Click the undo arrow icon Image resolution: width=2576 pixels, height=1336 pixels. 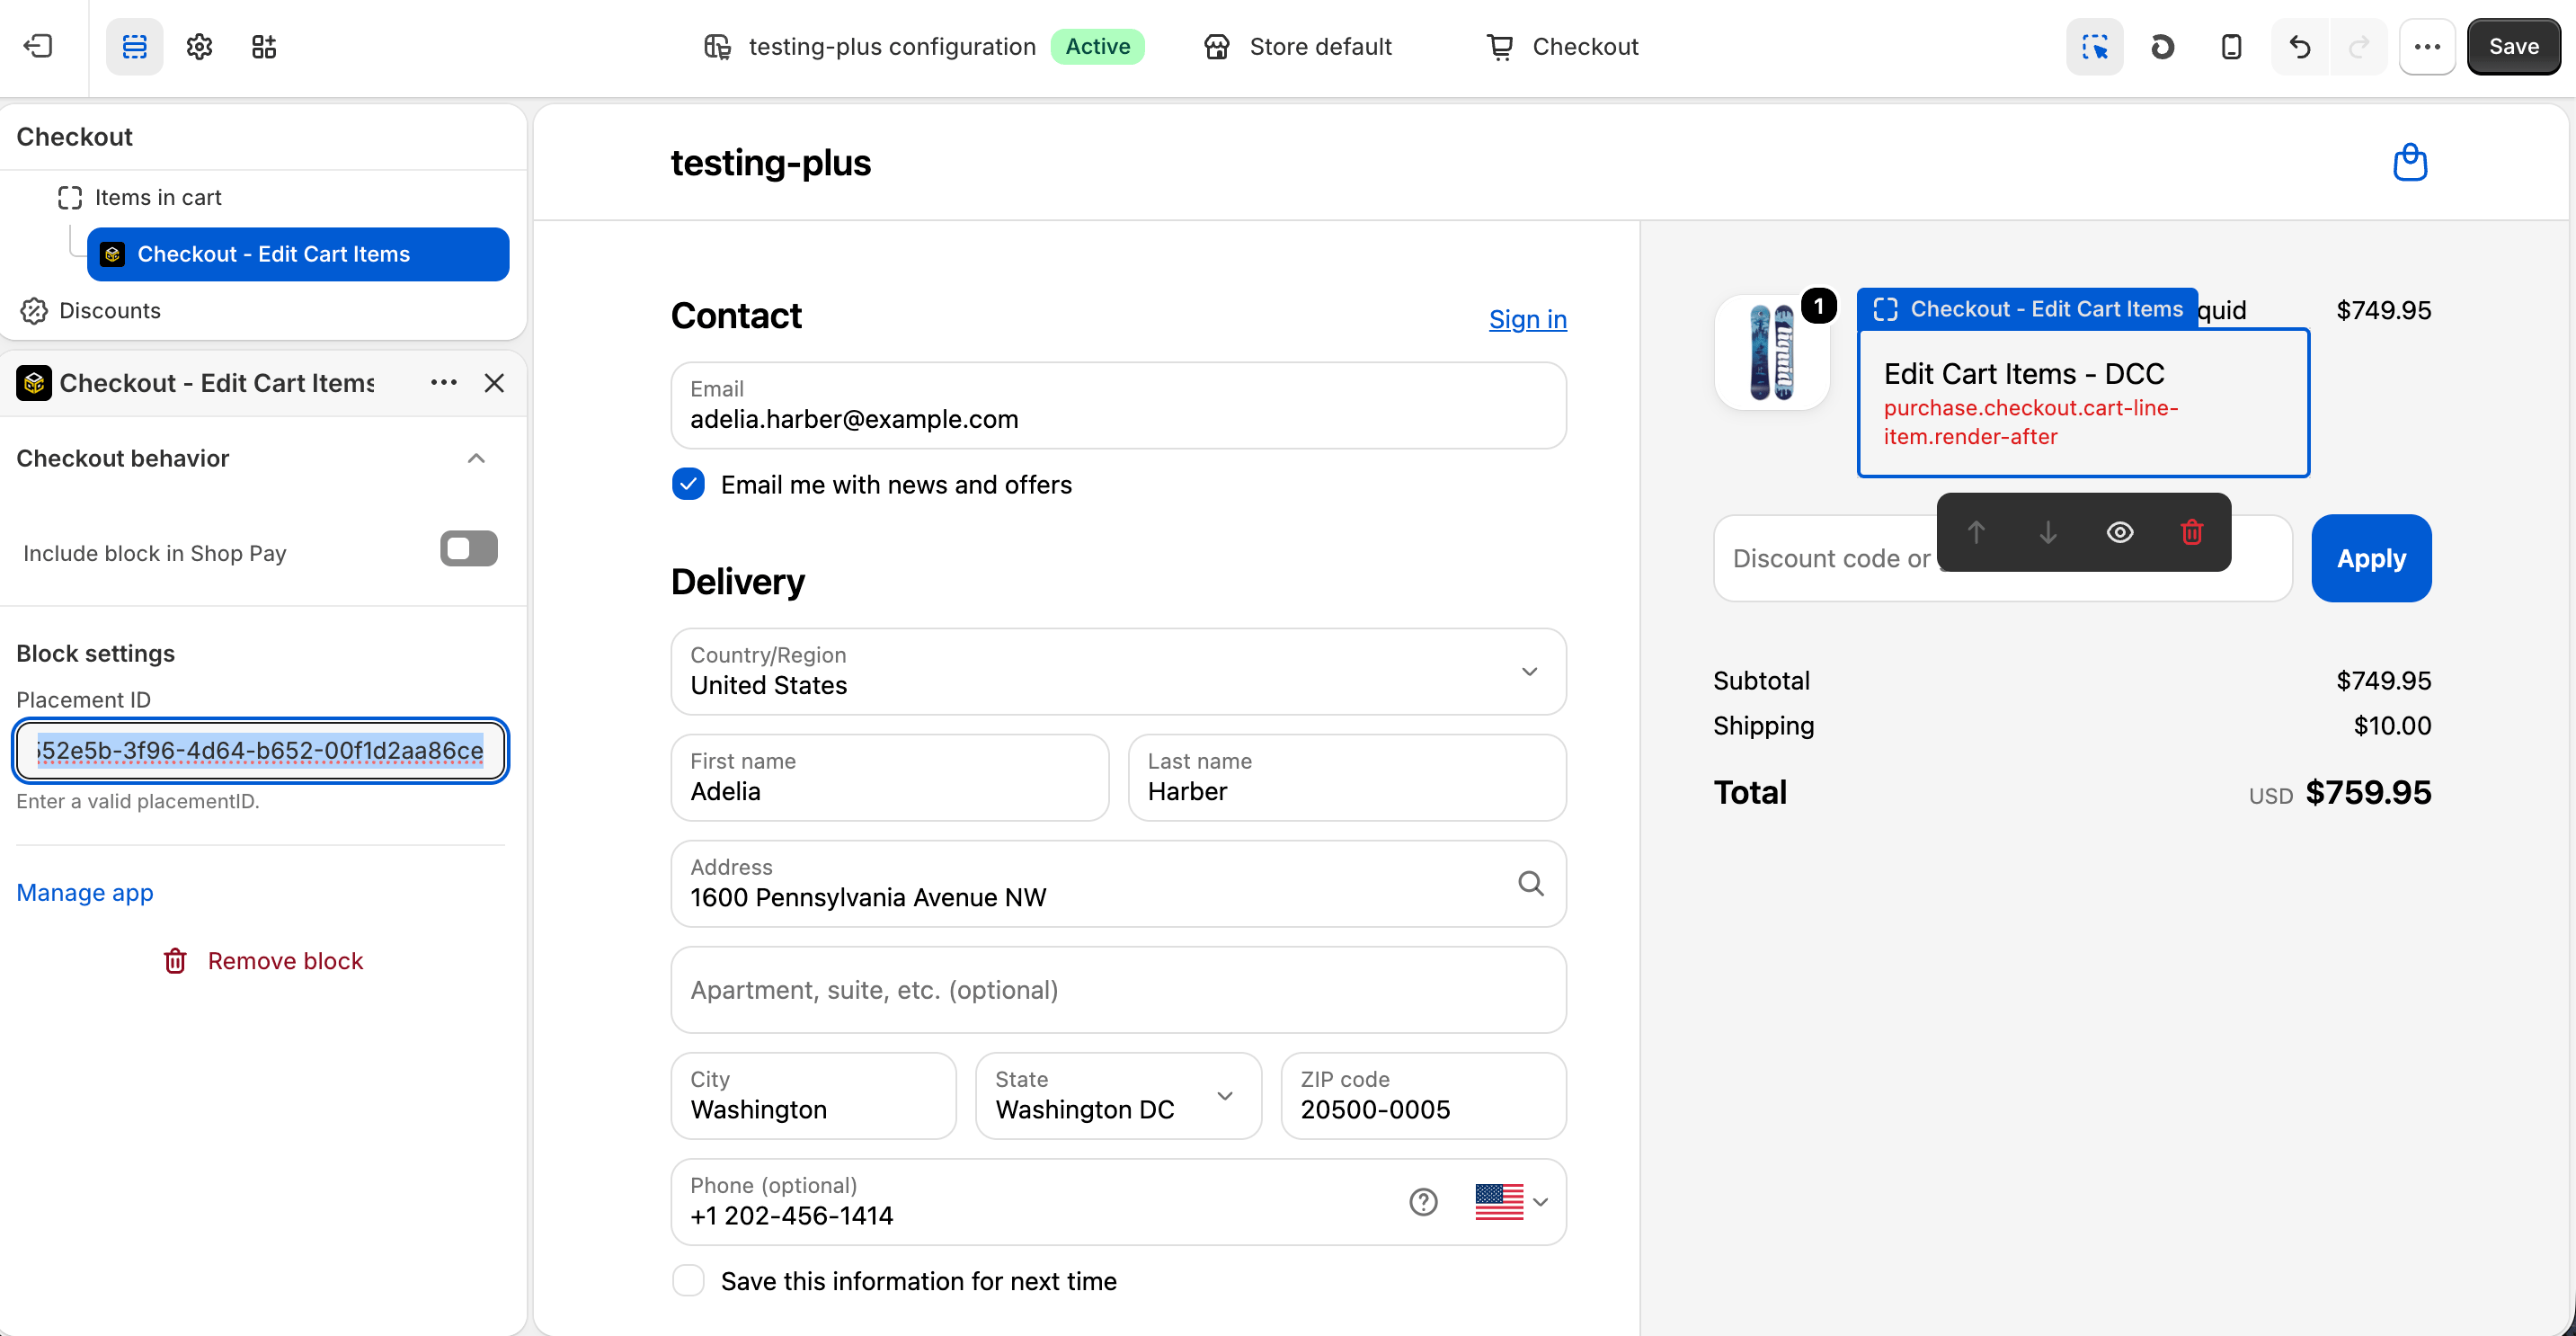2300,47
